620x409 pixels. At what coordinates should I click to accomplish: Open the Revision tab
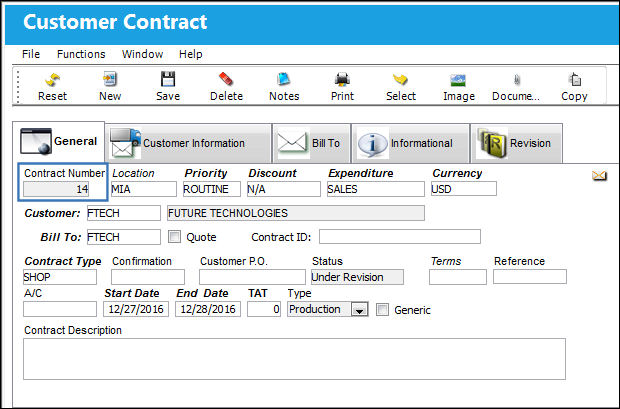click(x=516, y=143)
